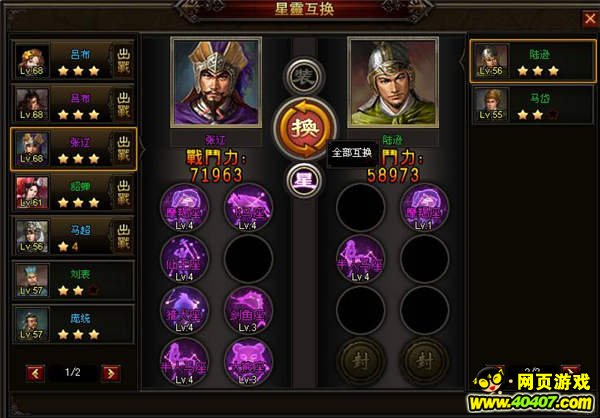Click the central 换 swap button
600x418 pixels.
(x=305, y=127)
